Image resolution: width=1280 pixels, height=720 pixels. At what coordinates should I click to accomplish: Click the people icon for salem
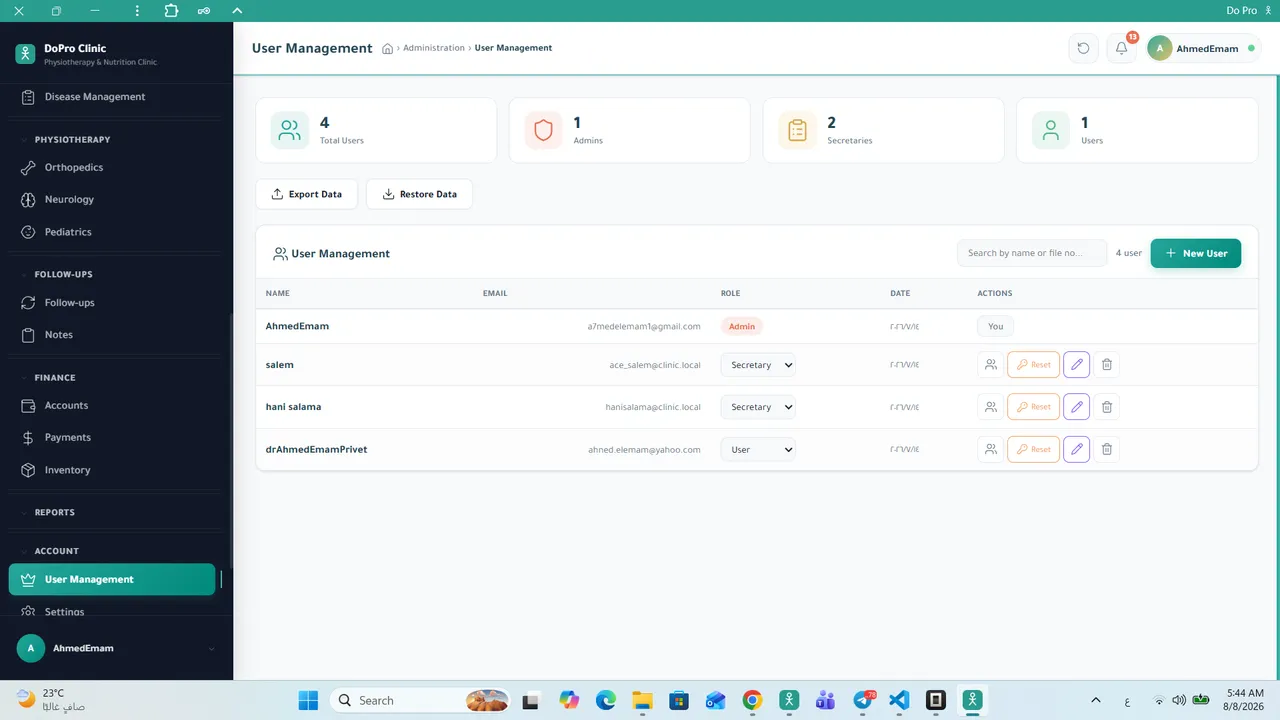point(990,365)
